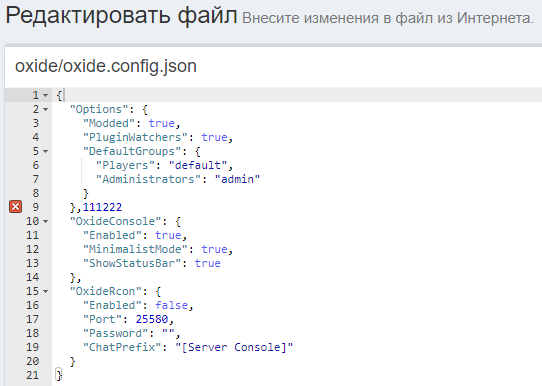Viewport: 542px width, 386px height.
Task: Click the false value on line 16
Action: pos(171,305)
